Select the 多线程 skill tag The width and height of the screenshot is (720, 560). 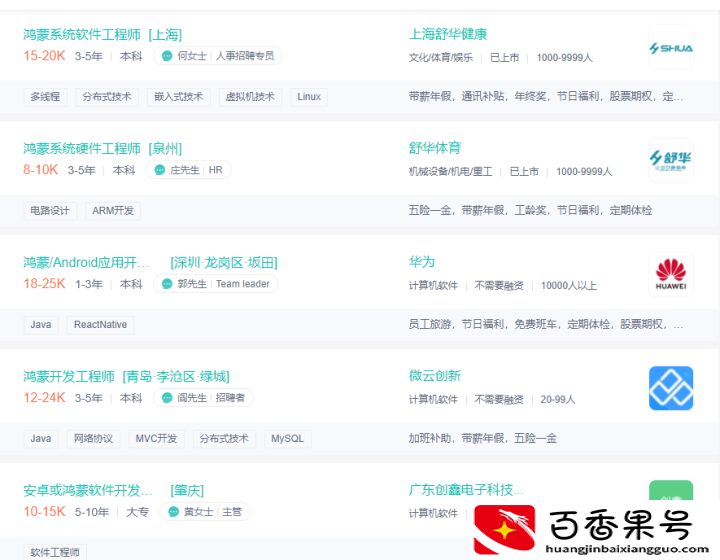(45, 97)
